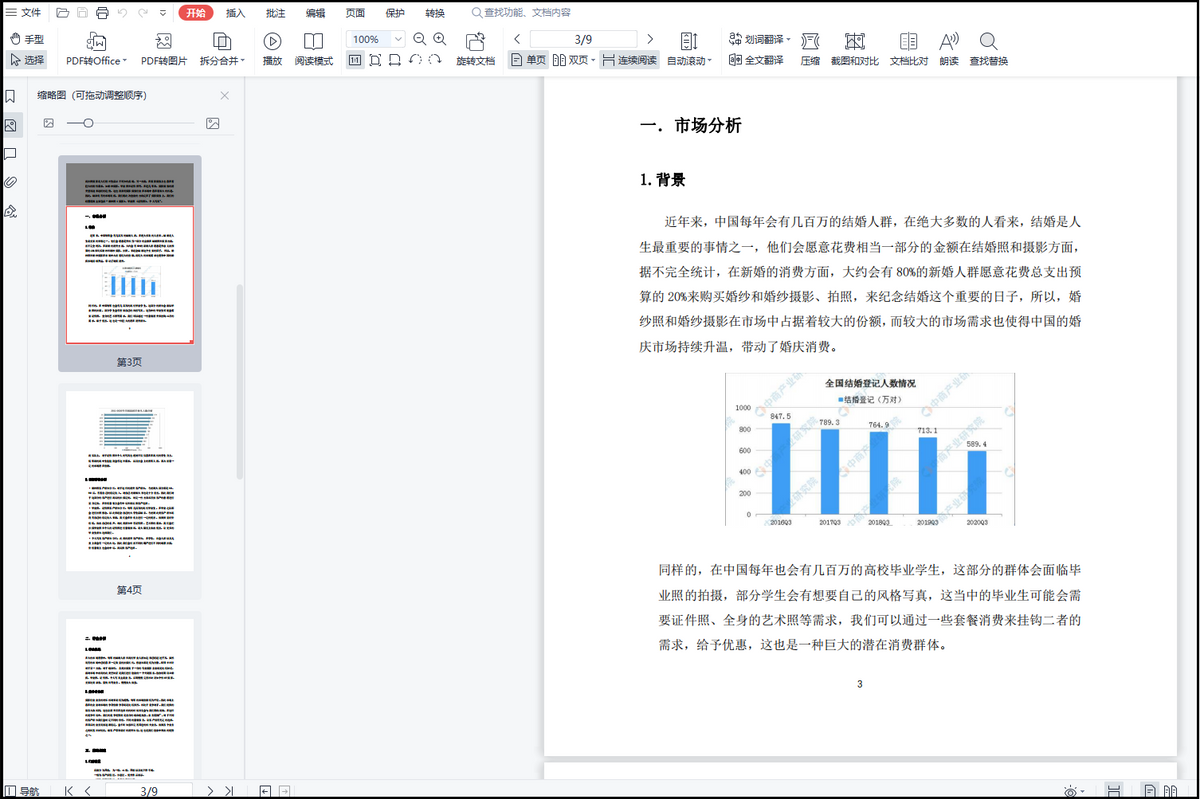Enable 单页 single page view
Screen dimensions: 1200x799
pos(528,60)
